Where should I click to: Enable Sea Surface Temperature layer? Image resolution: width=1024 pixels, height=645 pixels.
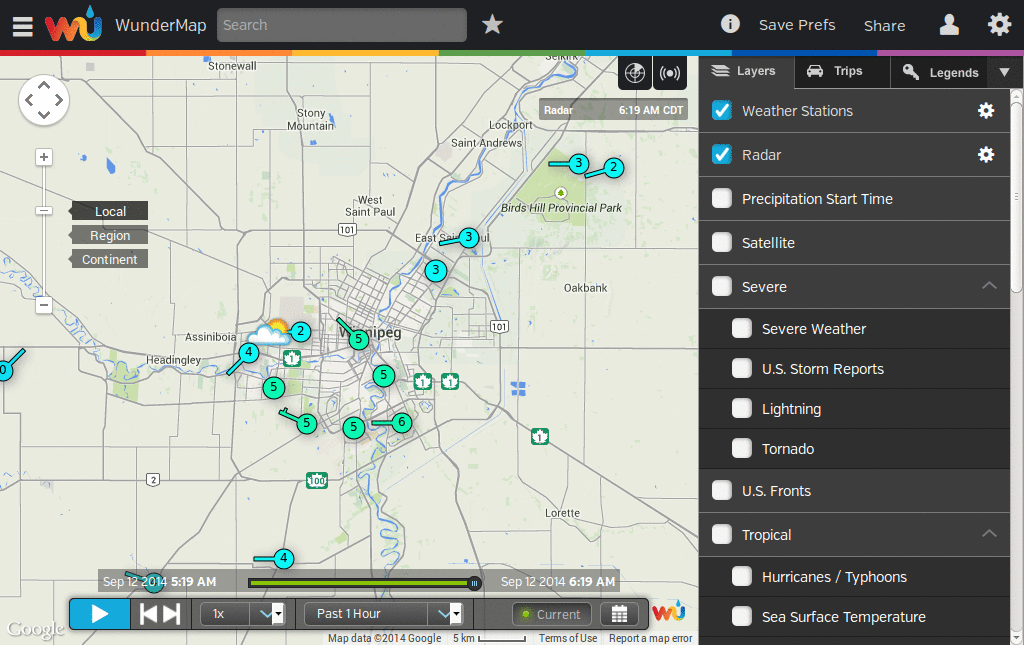pos(742,616)
